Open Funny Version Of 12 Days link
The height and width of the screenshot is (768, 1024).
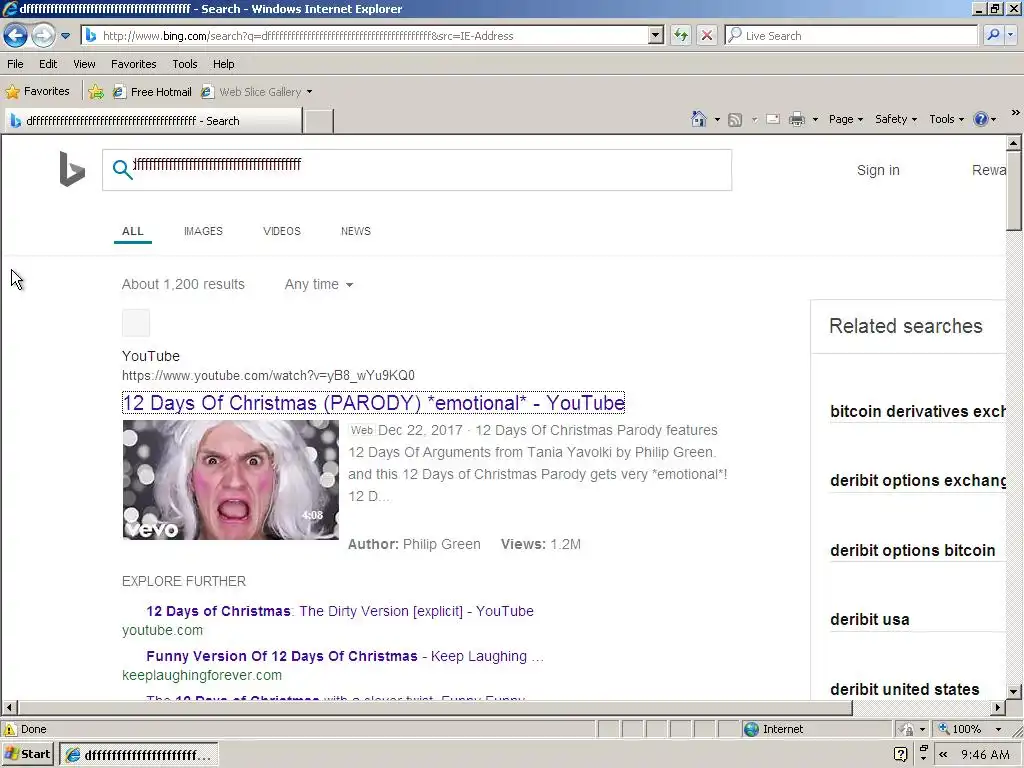(345, 656)
